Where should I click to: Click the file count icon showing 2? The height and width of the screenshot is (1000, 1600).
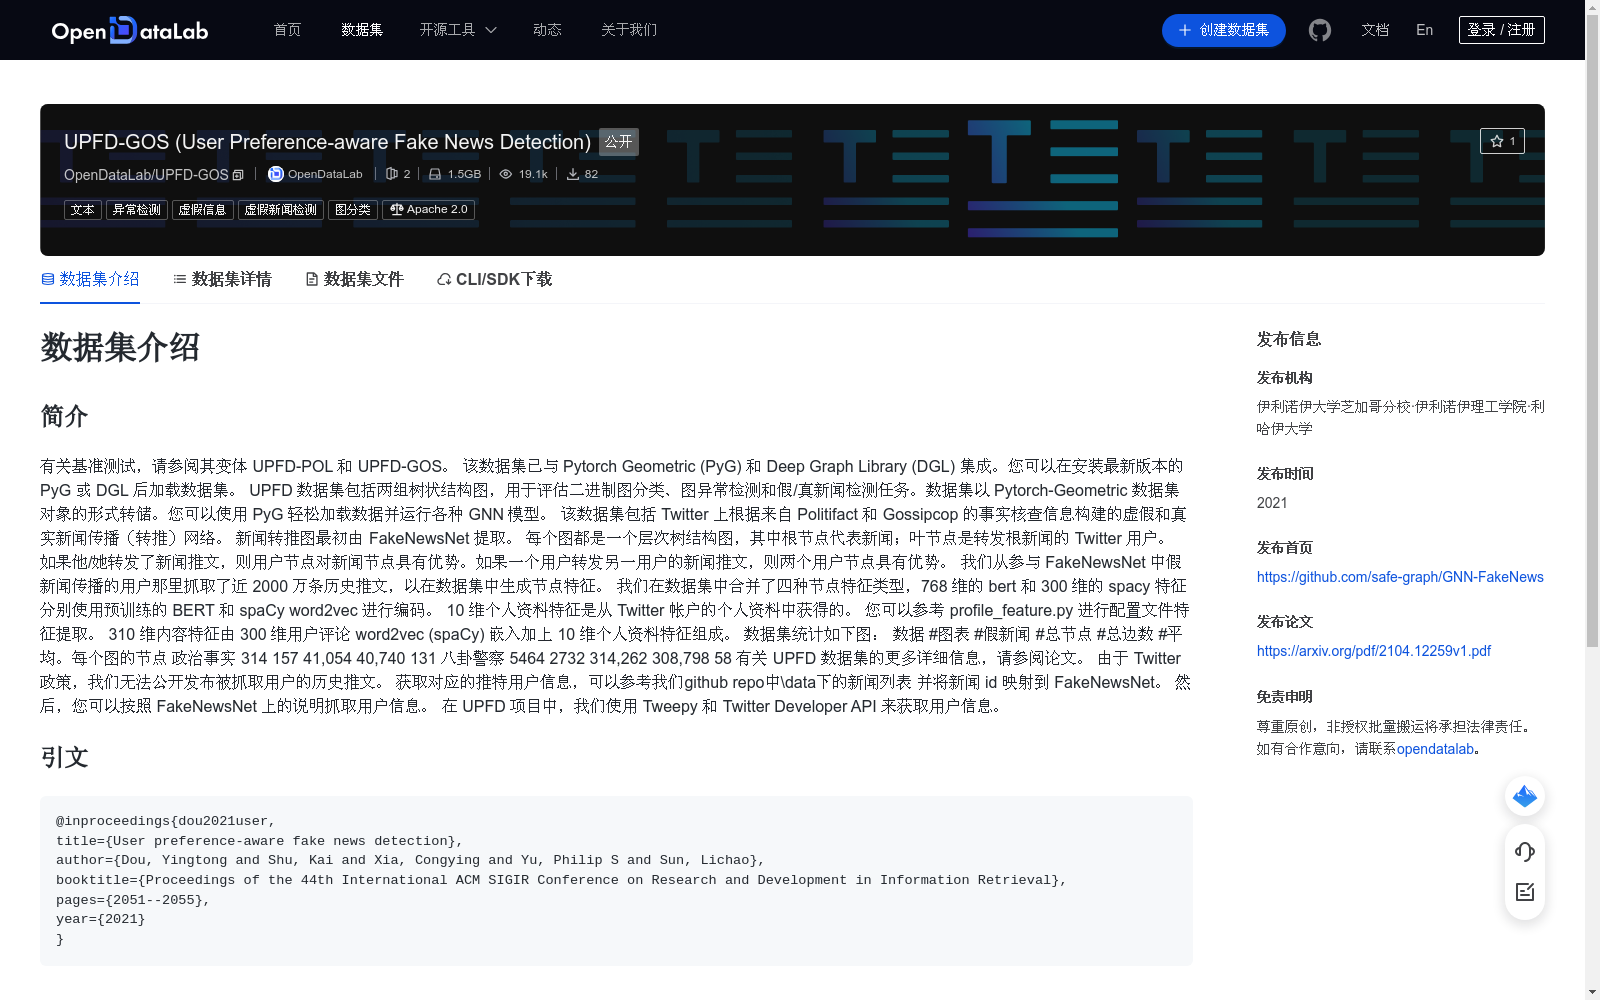tap(392, 173)
